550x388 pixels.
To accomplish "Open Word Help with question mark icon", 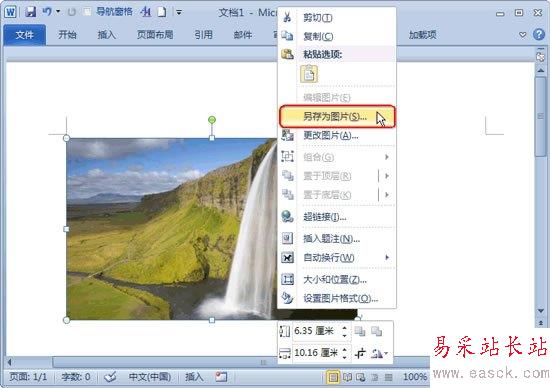I will pos(539,34).
